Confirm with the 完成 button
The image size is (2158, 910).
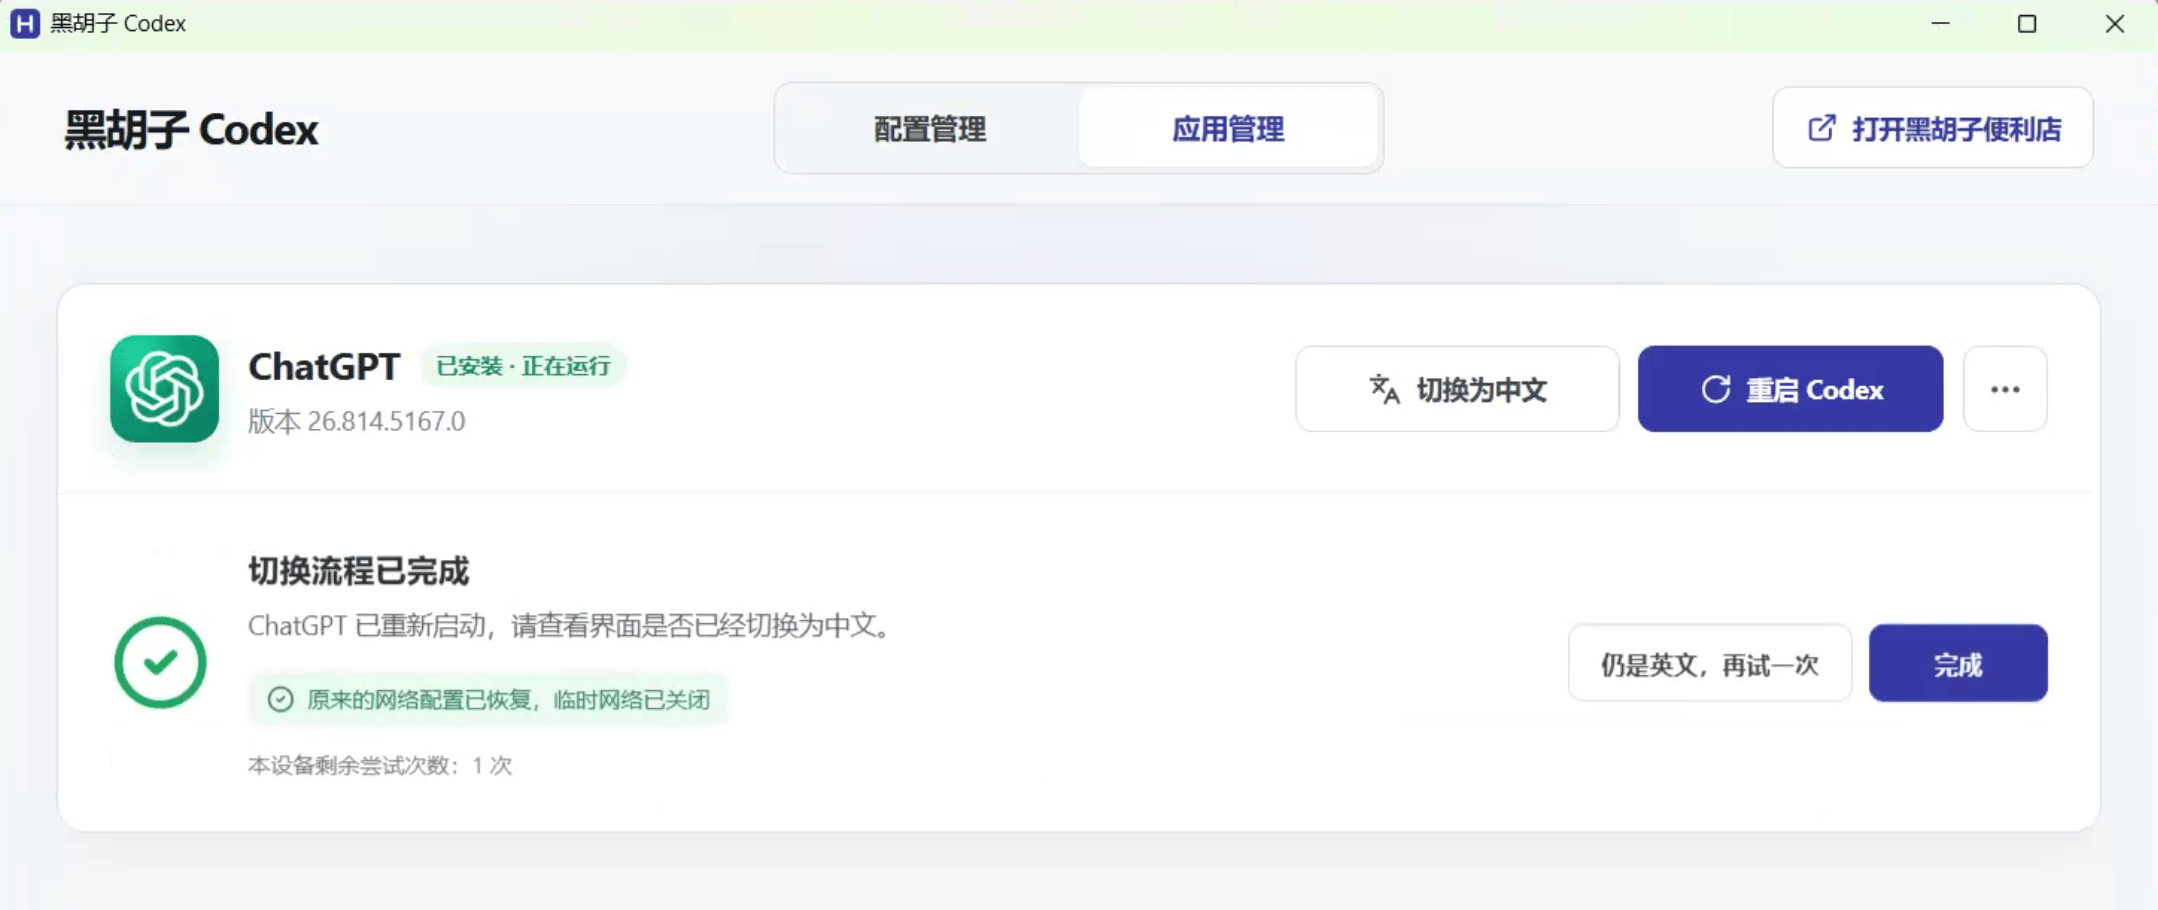pos(1958,664)
